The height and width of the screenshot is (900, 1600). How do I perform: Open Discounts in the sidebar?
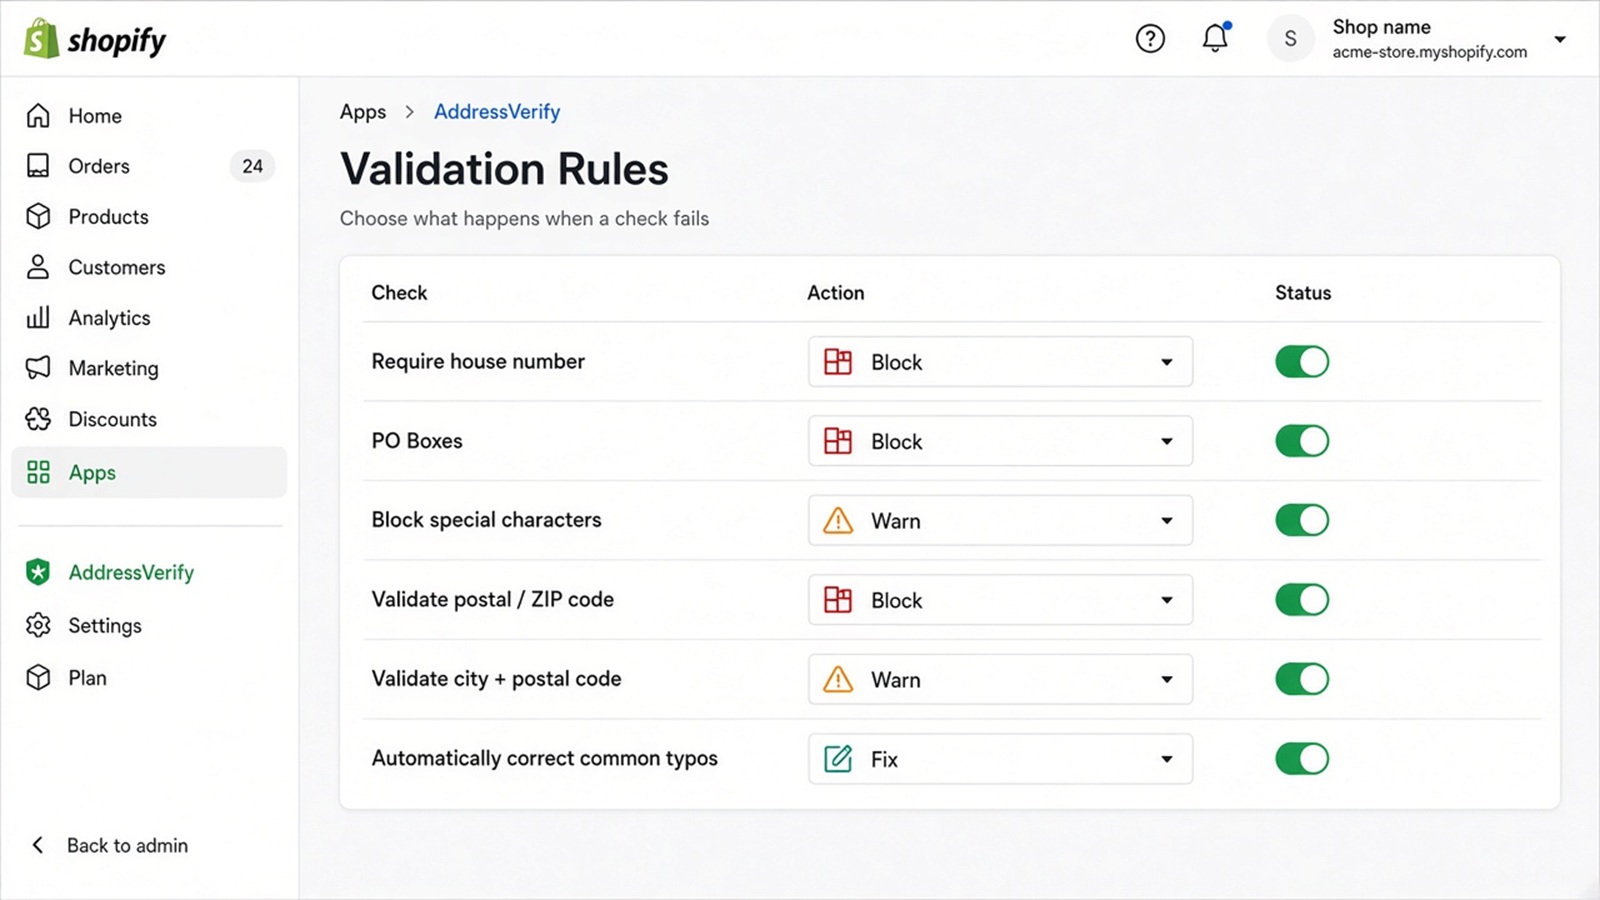(149, 419)
